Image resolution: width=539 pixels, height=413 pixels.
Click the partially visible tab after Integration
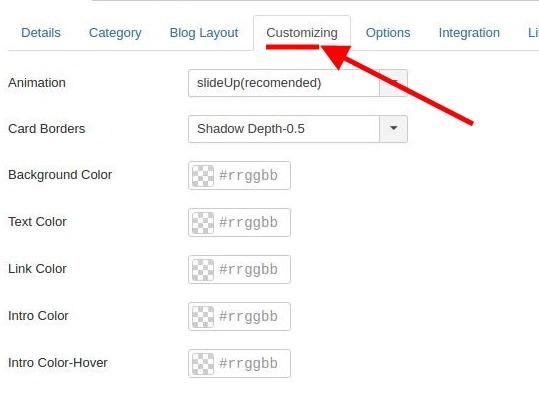point(532,33)
